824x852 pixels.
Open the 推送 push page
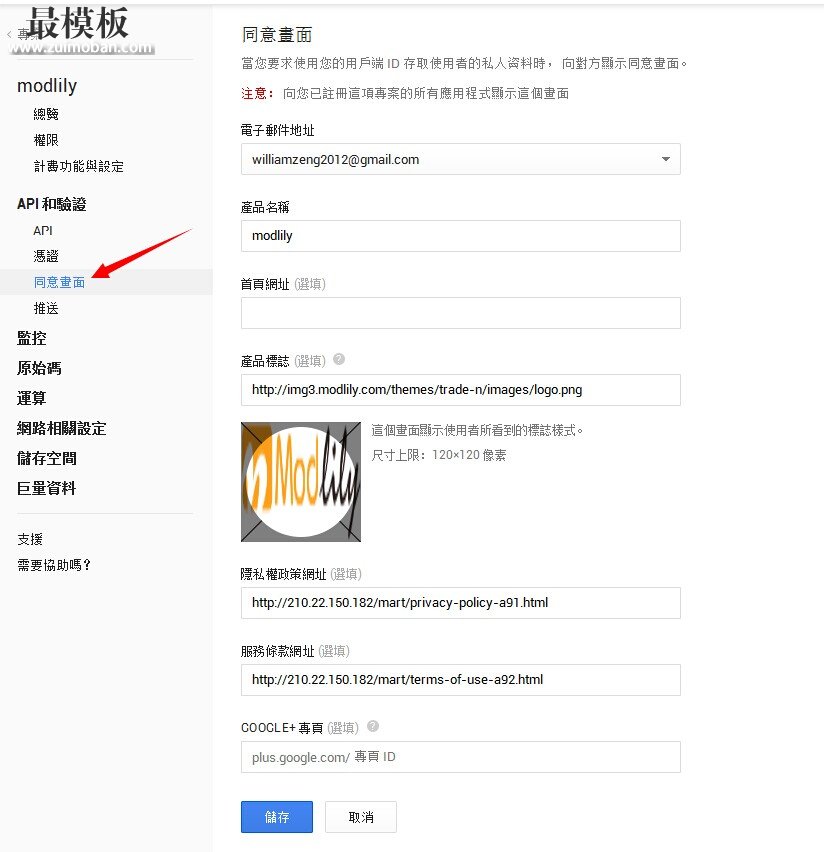point(46,308)
